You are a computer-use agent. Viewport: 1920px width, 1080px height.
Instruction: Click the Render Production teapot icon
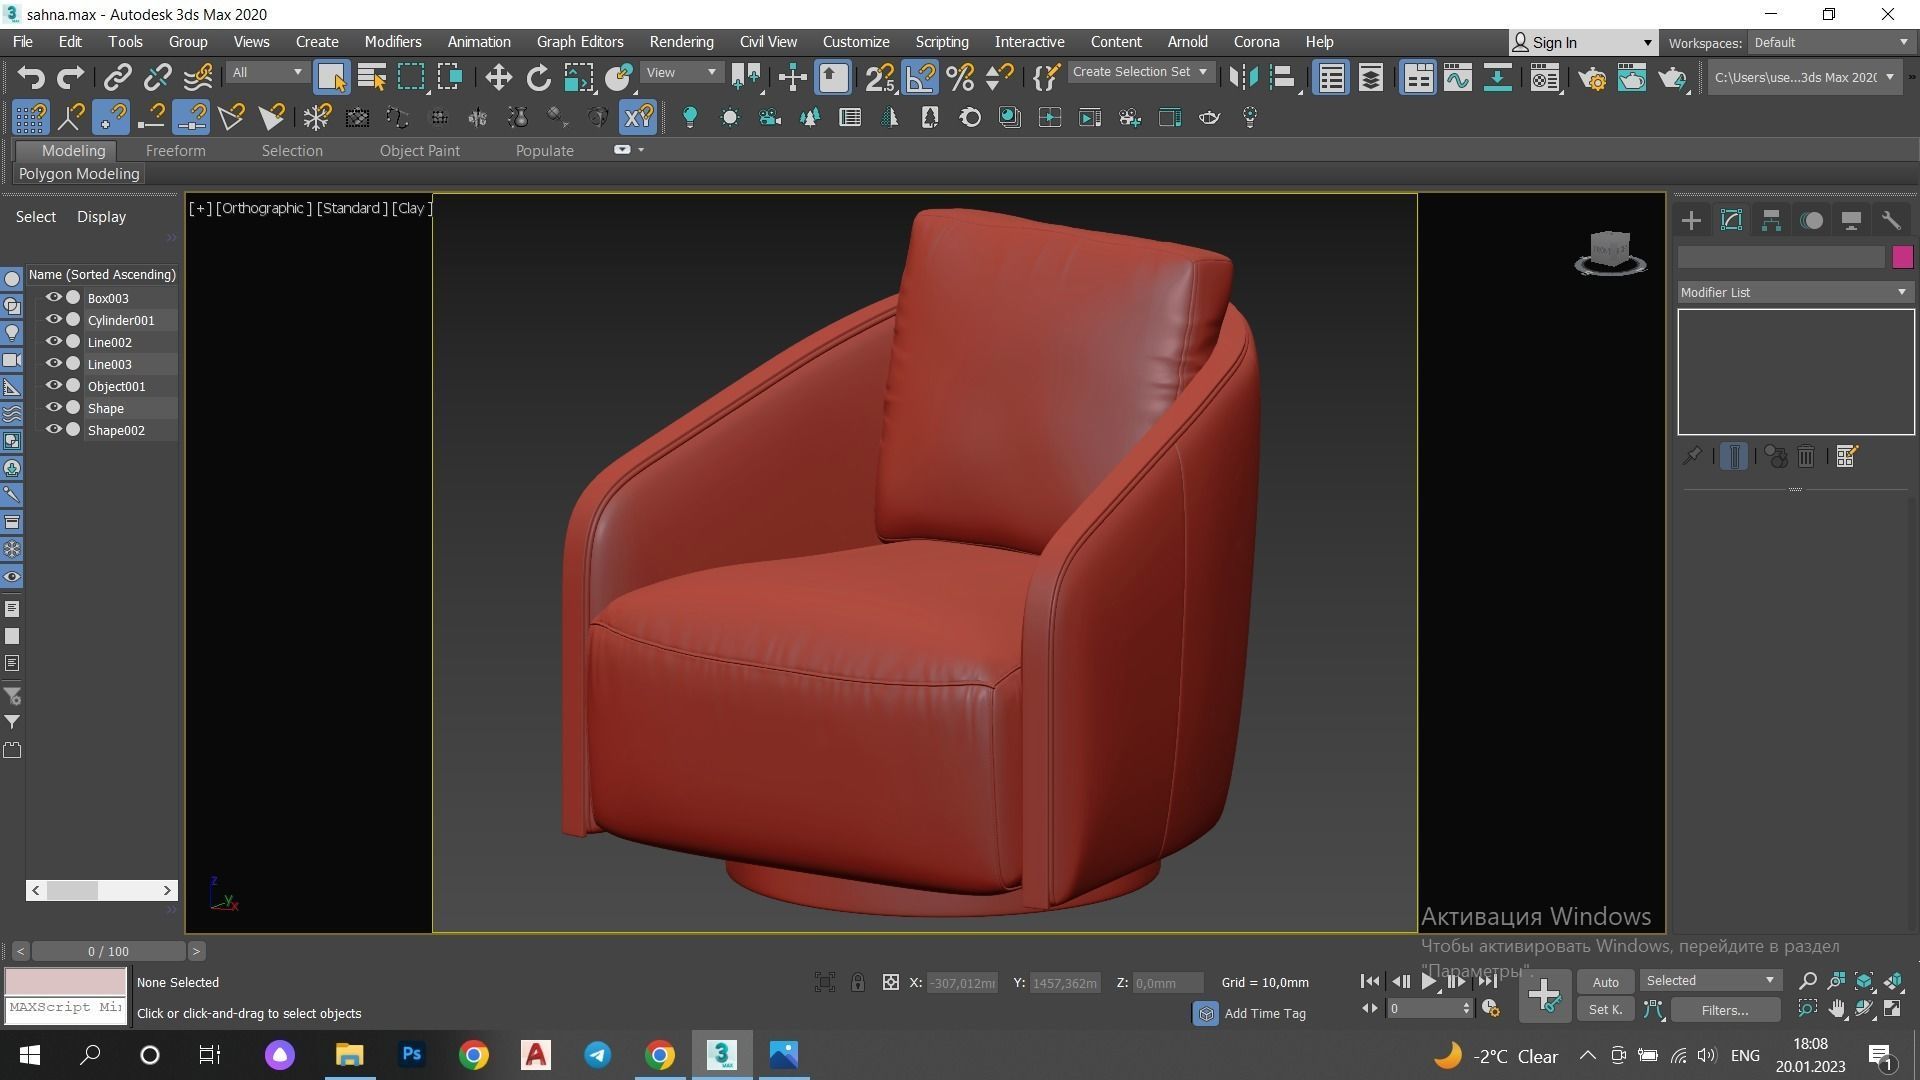click(1672, 78)
